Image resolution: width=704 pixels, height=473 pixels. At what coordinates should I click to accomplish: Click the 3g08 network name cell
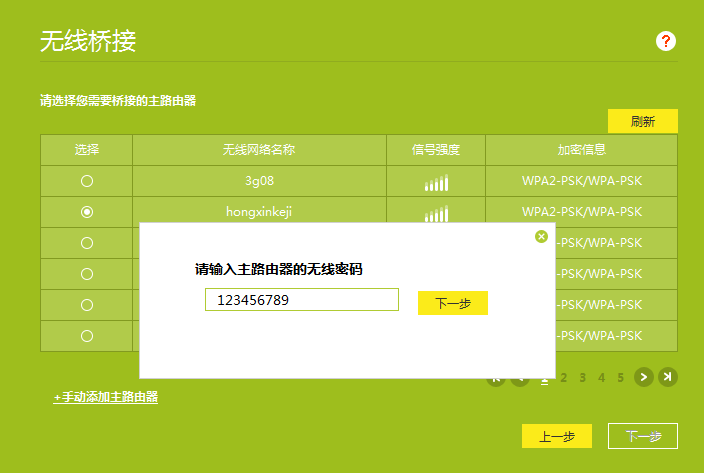(259, 181)
